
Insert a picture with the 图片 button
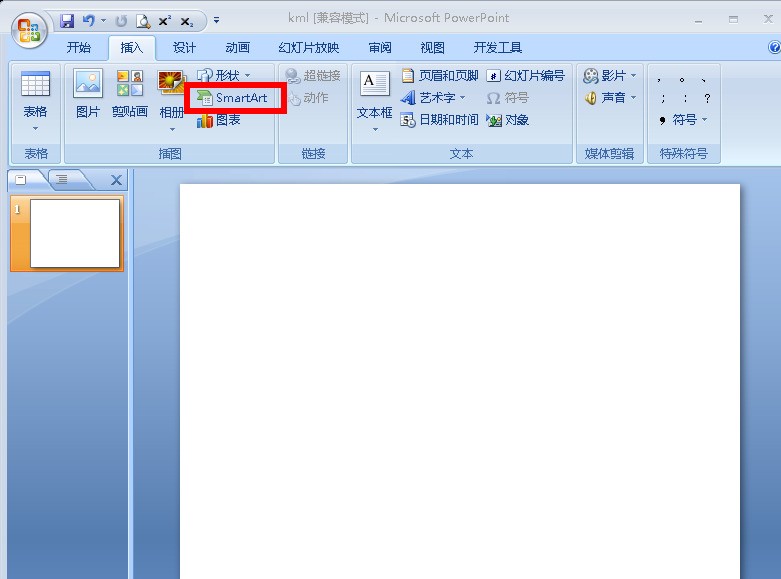[88, 94]
